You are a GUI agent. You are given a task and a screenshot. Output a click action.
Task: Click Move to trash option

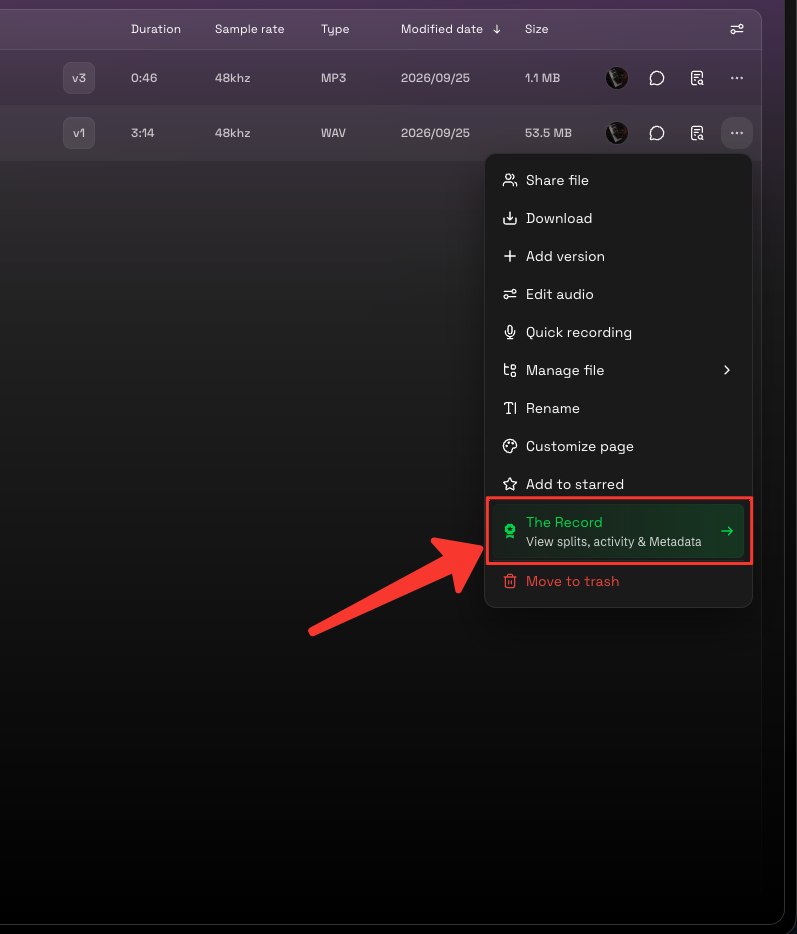tap(618, 581)
